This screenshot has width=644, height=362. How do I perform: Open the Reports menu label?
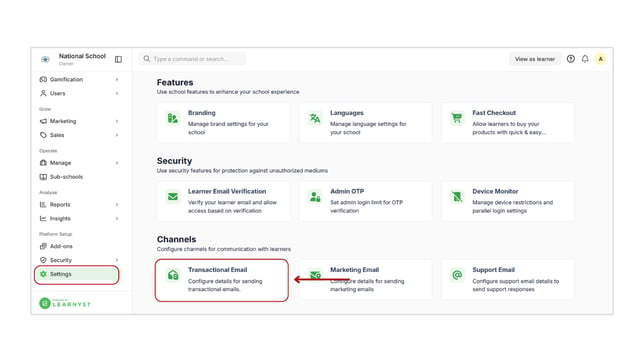pos(60,205)
